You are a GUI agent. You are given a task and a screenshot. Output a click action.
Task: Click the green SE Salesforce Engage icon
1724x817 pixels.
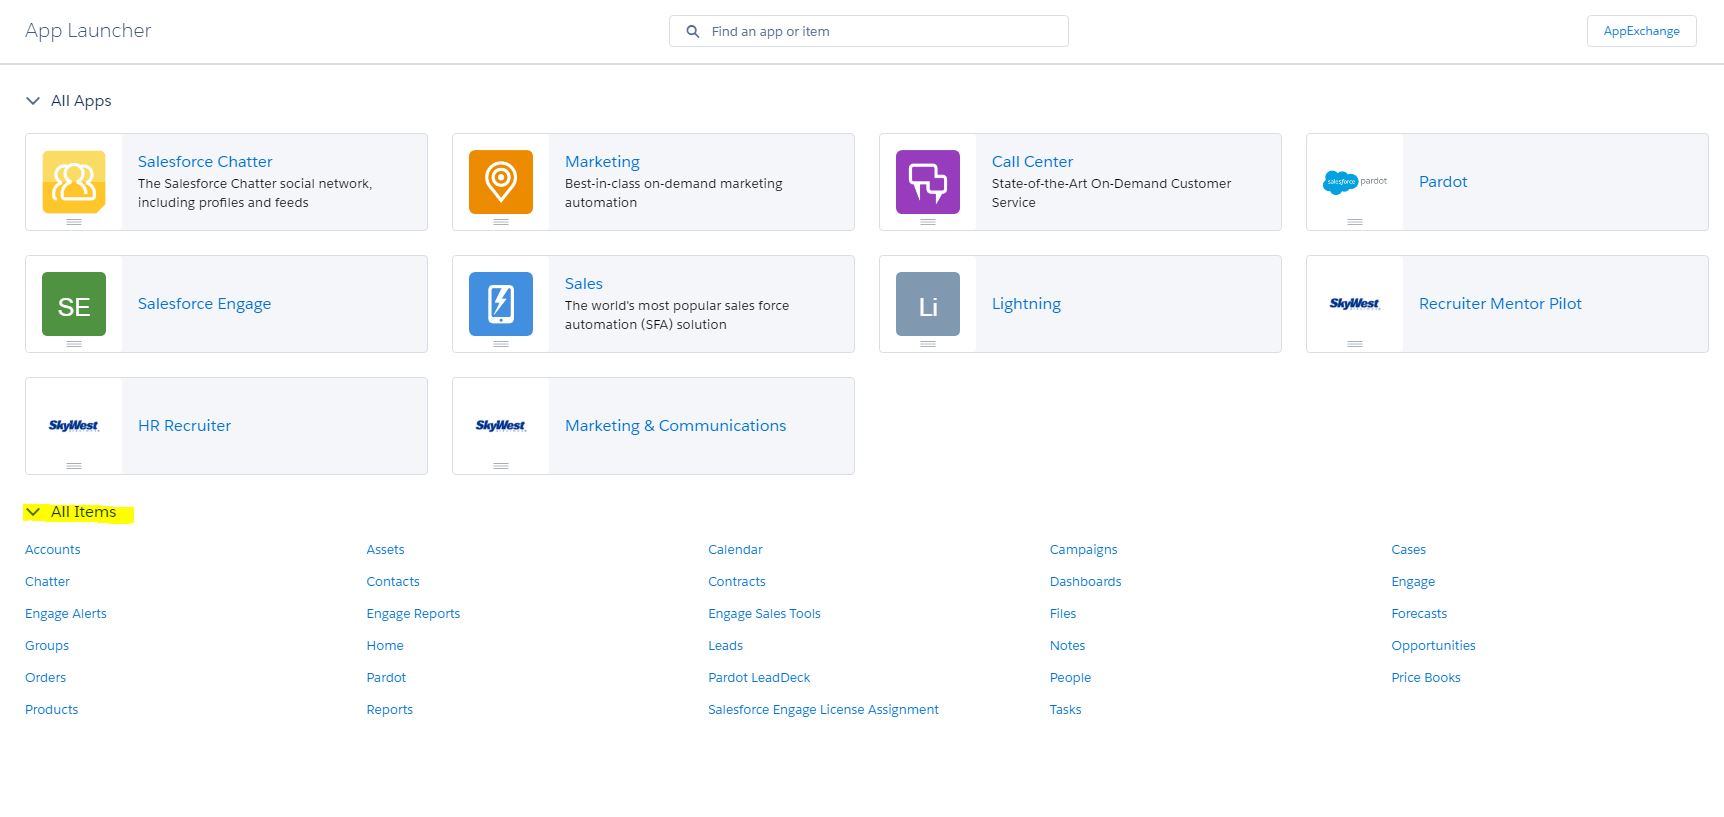pos(74,304)
